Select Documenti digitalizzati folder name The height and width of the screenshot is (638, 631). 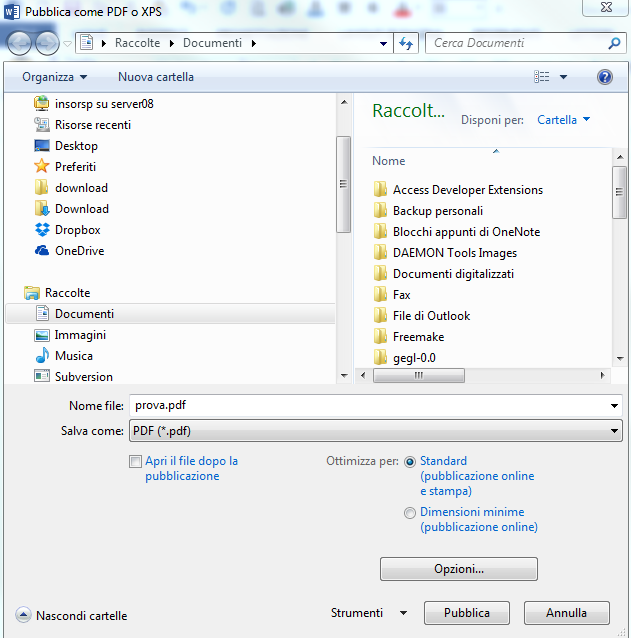453,274
